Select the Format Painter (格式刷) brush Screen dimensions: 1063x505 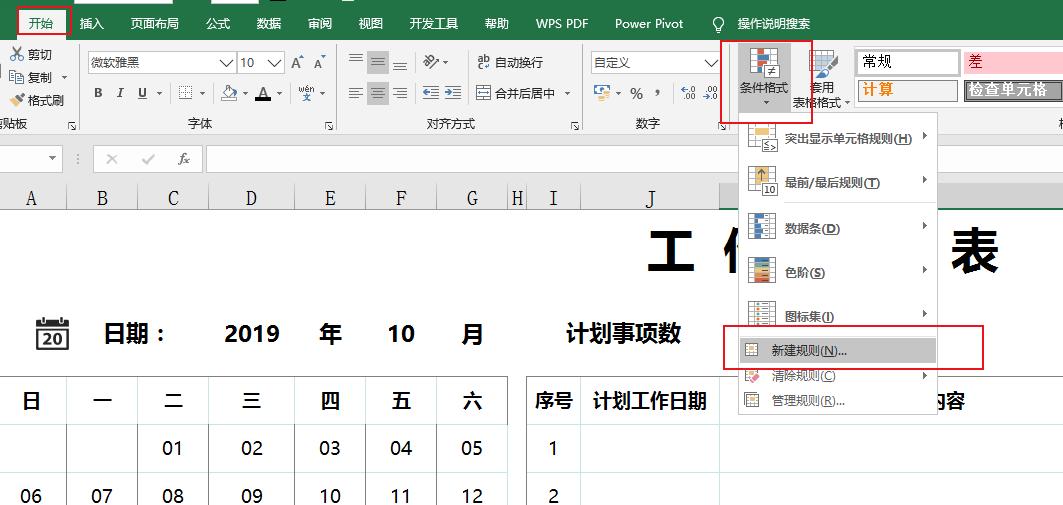17,100
